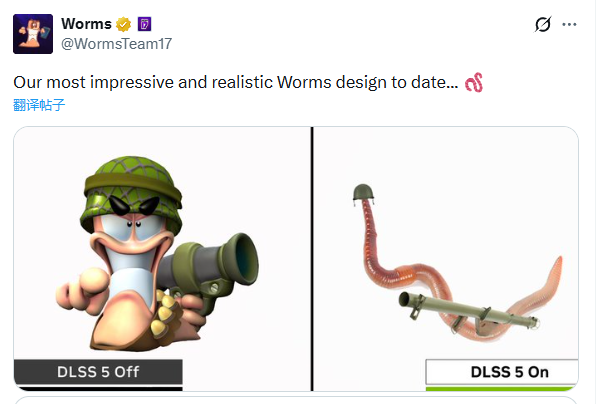Click the bazooka wrapped by the realistic worm
The height and width of the screenshot is (404, 599).
(469, 311)
